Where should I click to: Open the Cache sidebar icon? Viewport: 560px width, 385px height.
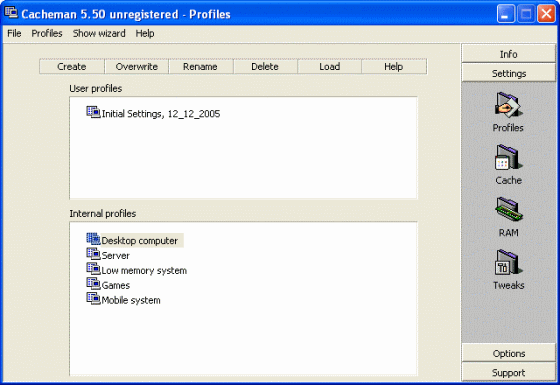[509, 157]
